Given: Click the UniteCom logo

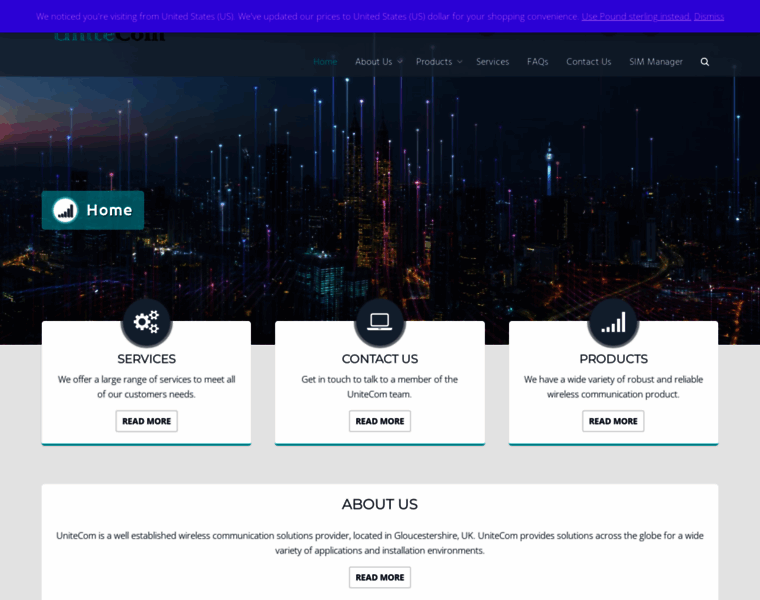Looking at the screenshot, I should pos(110,38).
